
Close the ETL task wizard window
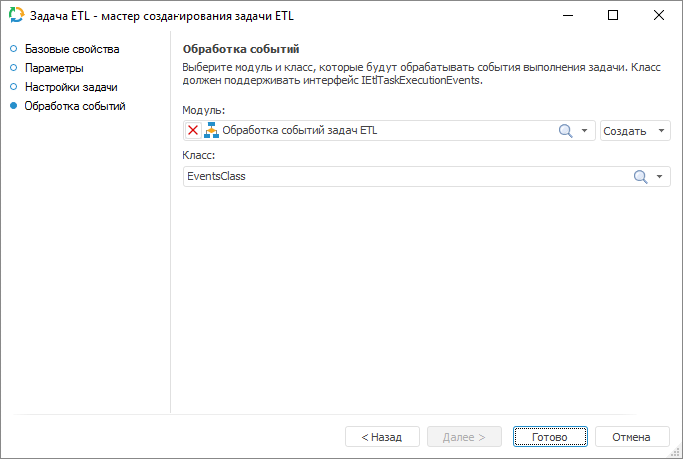(x=659, y=16)
